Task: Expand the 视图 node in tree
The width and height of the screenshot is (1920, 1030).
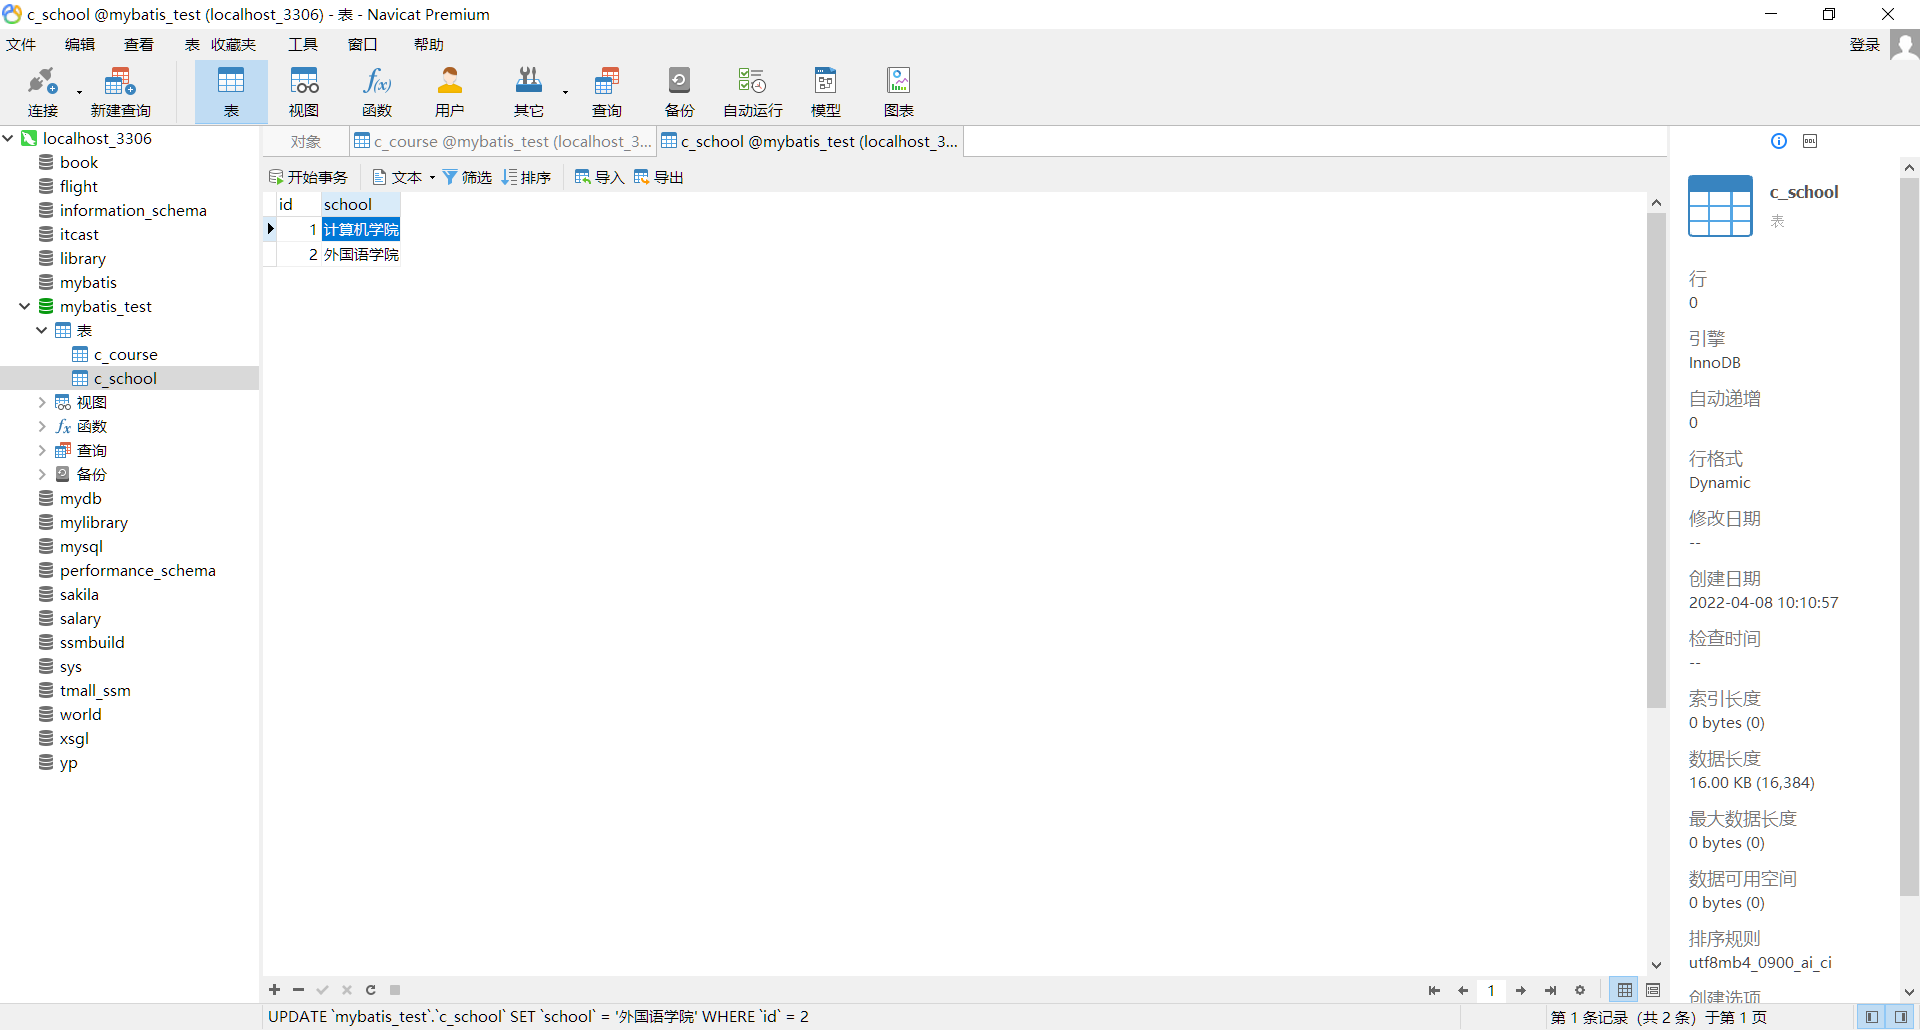Action: coord(42,402)
